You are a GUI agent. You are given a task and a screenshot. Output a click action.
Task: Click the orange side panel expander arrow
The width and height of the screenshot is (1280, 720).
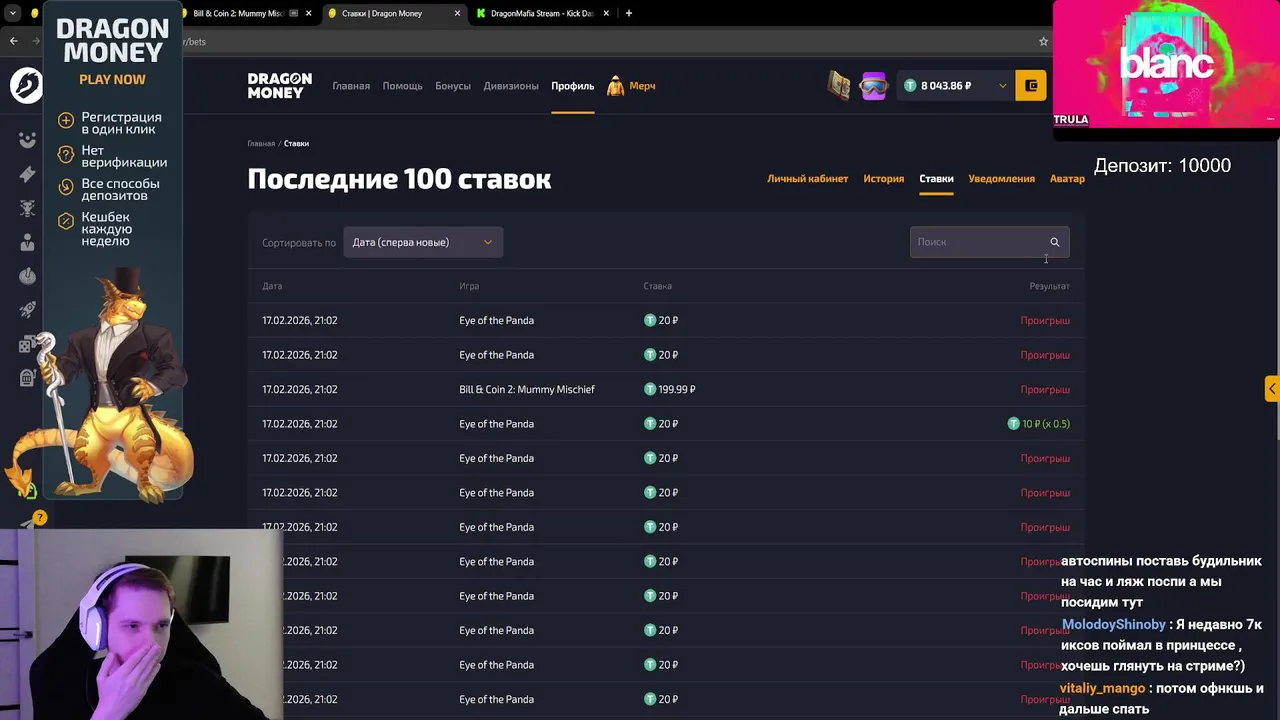click(1272, 389)
